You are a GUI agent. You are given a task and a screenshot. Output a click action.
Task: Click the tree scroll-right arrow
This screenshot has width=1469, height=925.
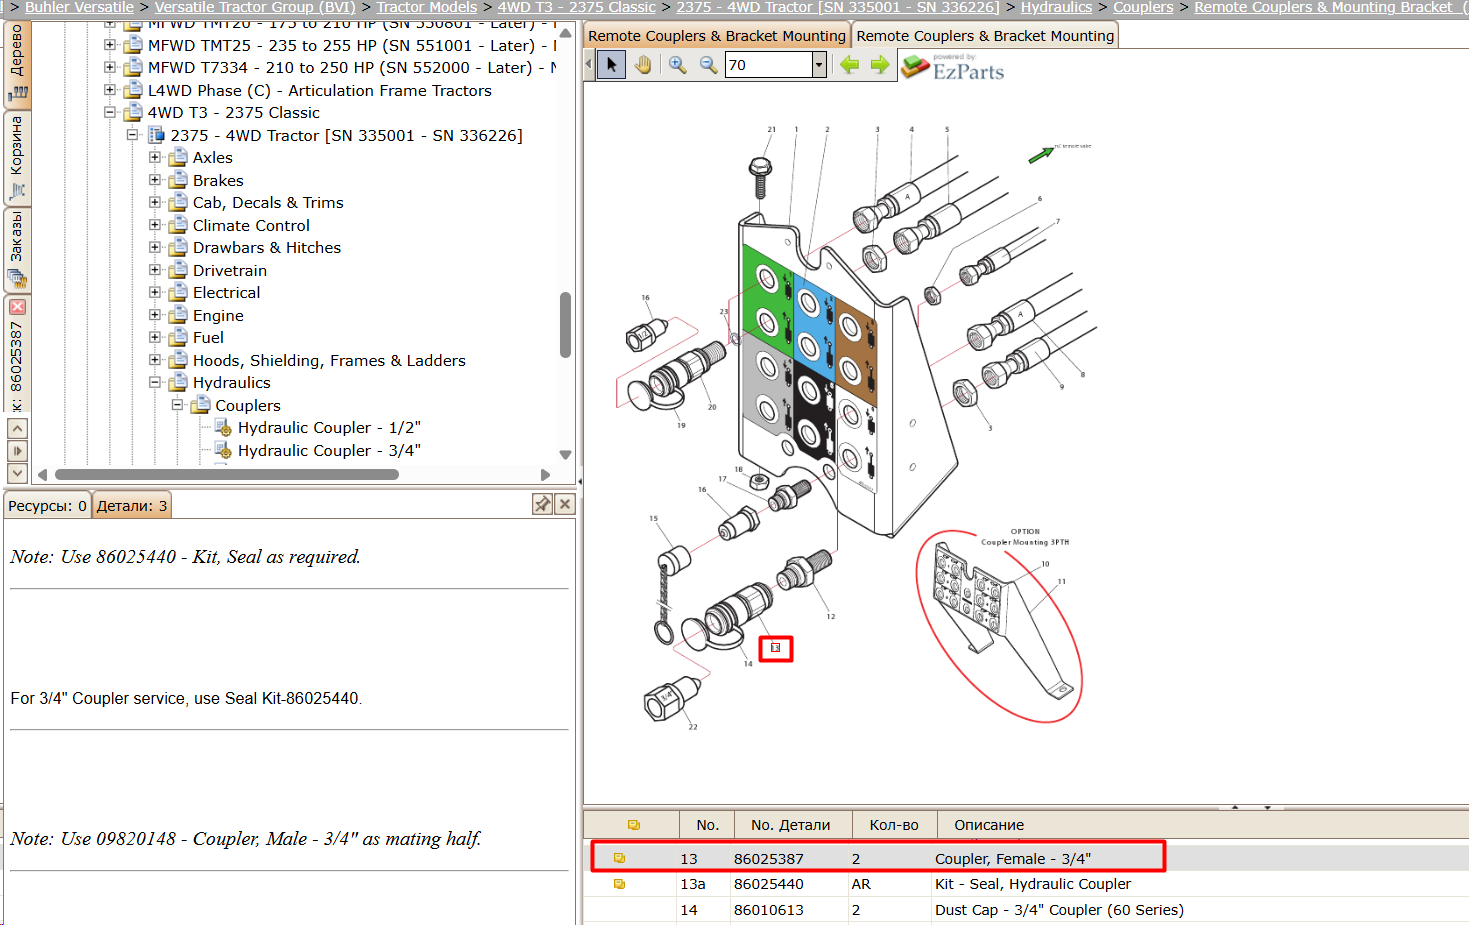click(545, 474)
